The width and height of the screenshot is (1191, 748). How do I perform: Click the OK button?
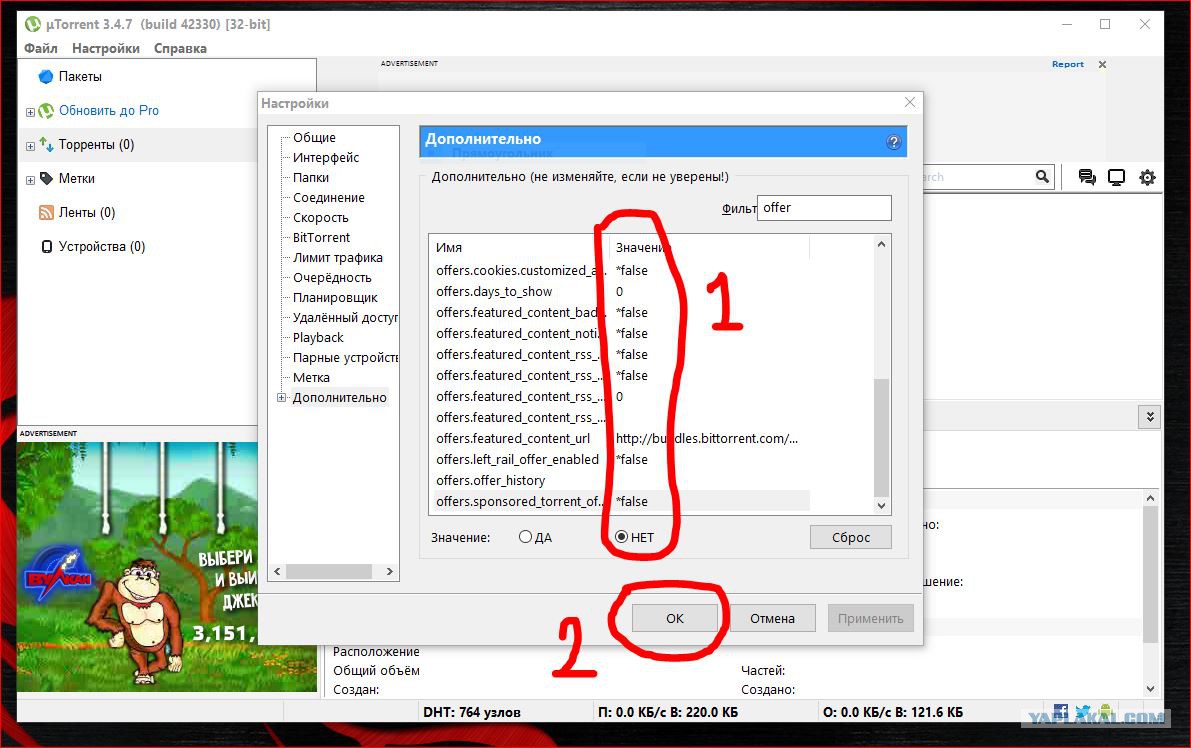674,618
